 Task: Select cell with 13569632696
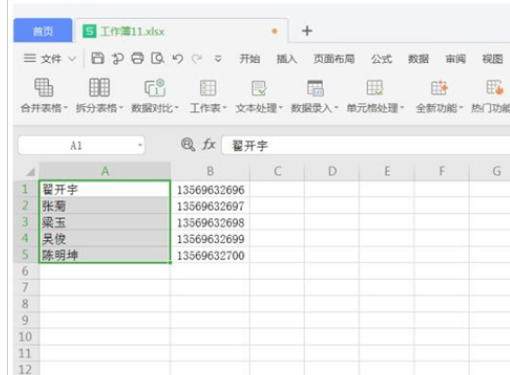pos(210,189)
